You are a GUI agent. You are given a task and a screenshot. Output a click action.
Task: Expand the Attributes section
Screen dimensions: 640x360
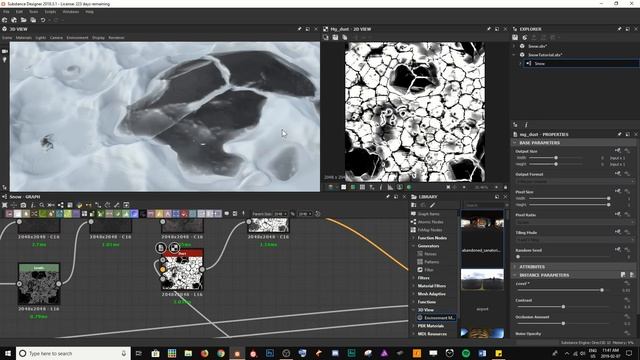click(x=515, y=267)
